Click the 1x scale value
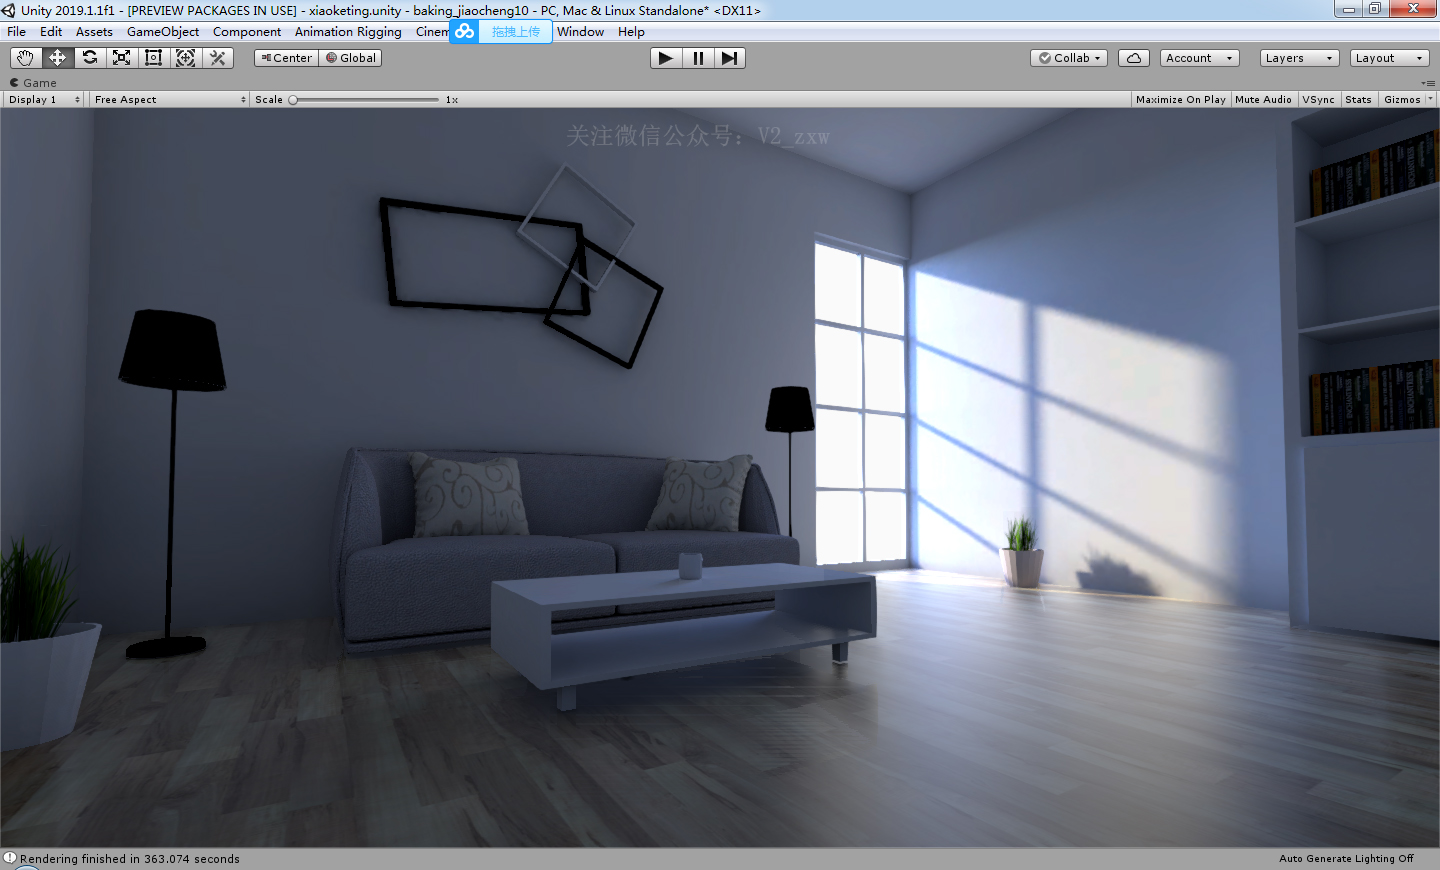 click(x=452, y=100)
